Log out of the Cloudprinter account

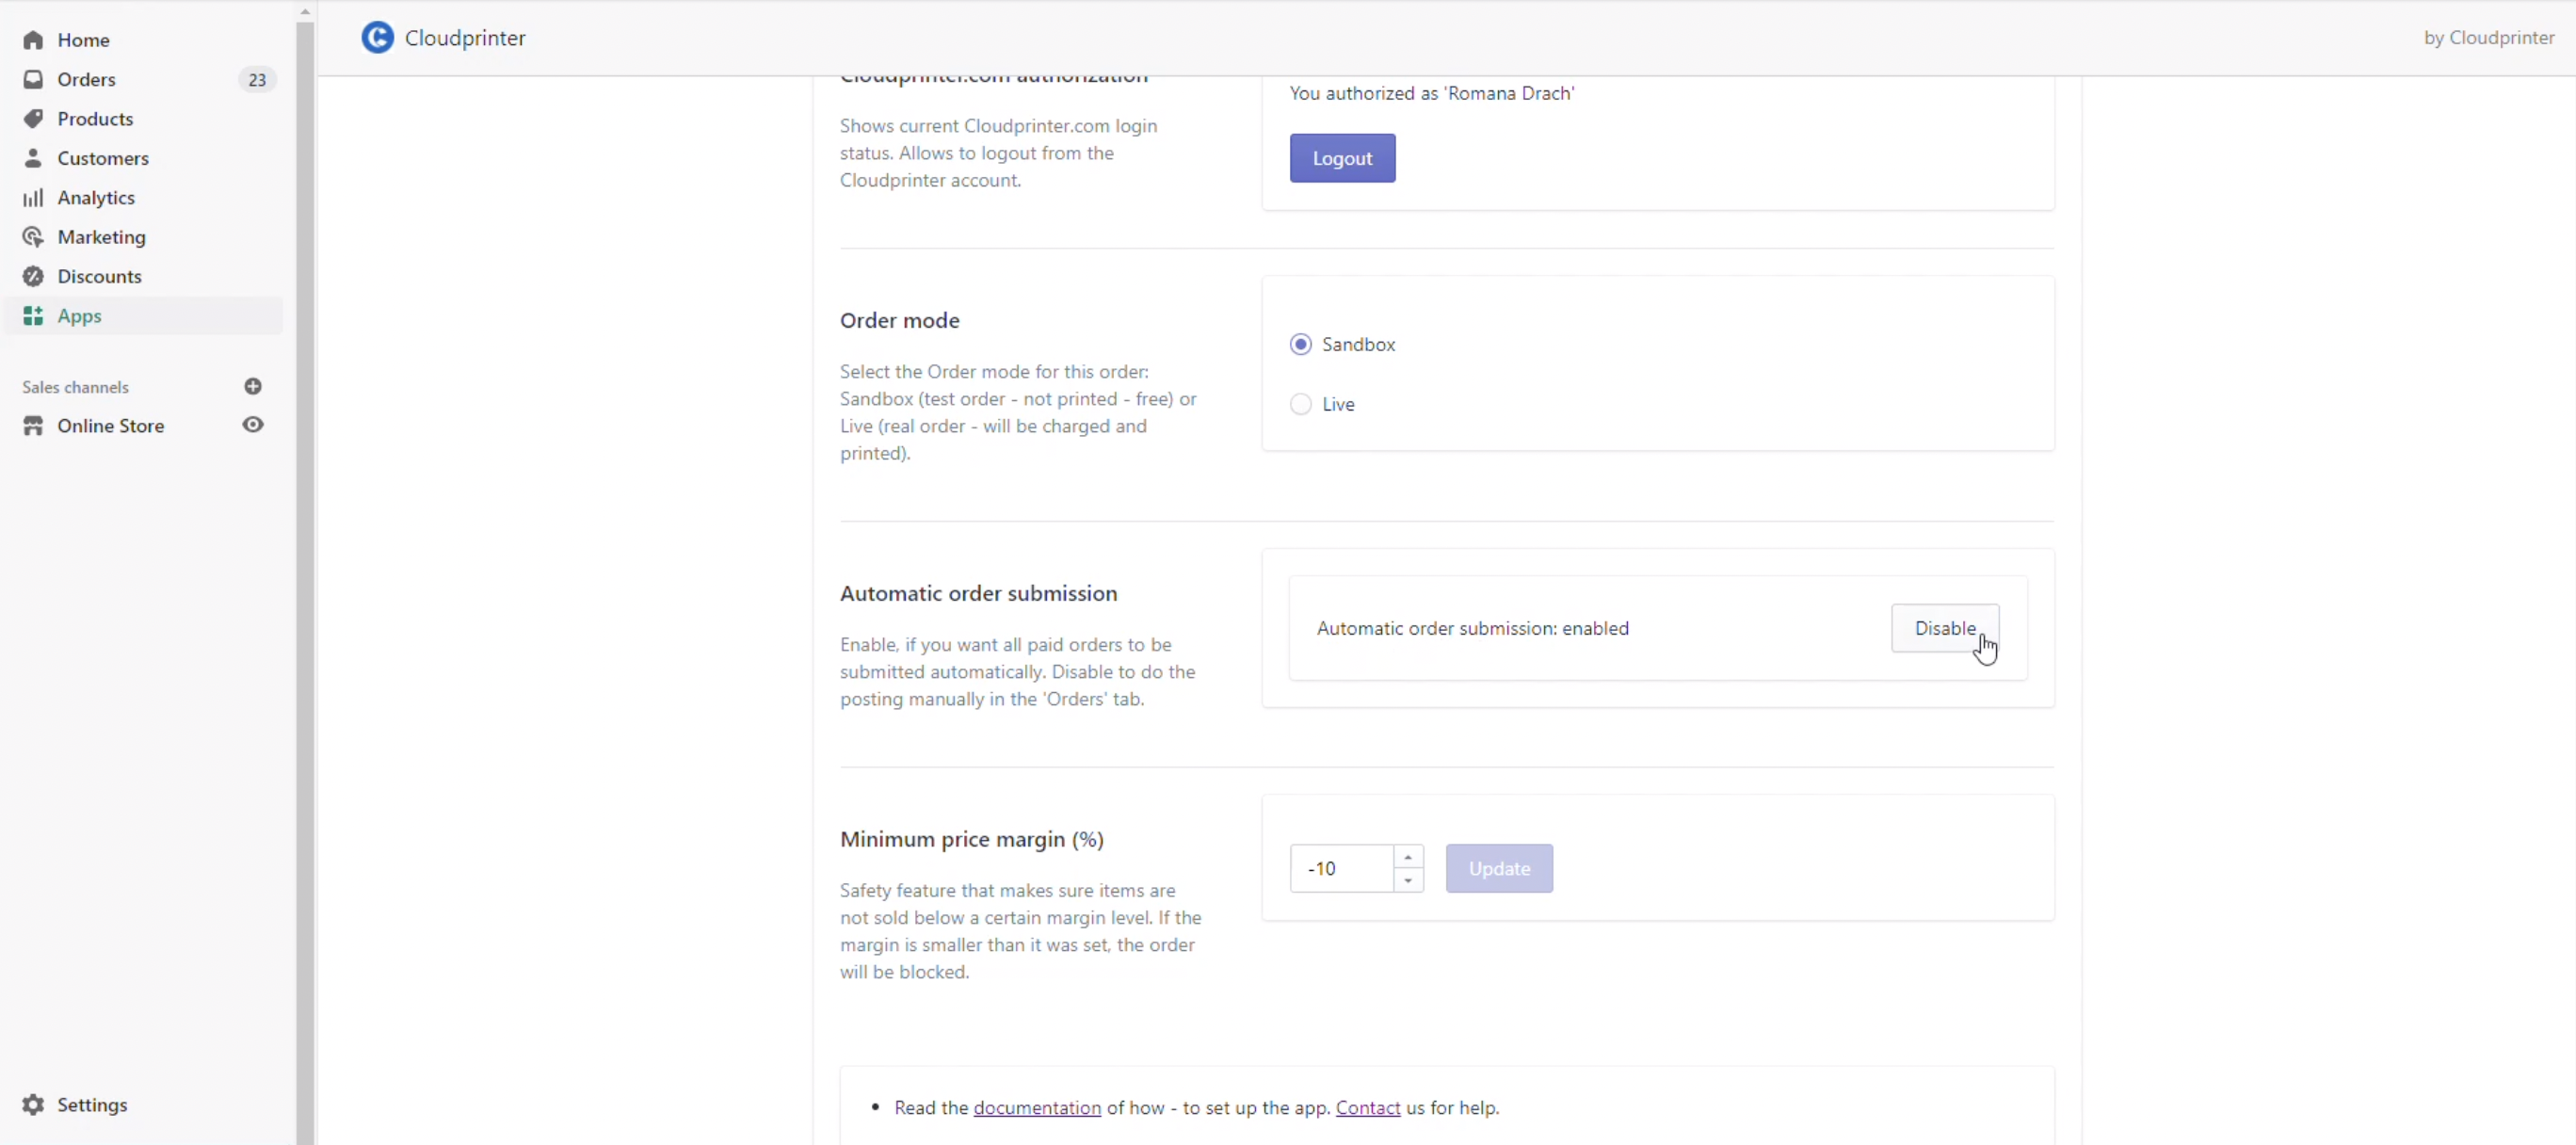click(x=1342, y=158)
